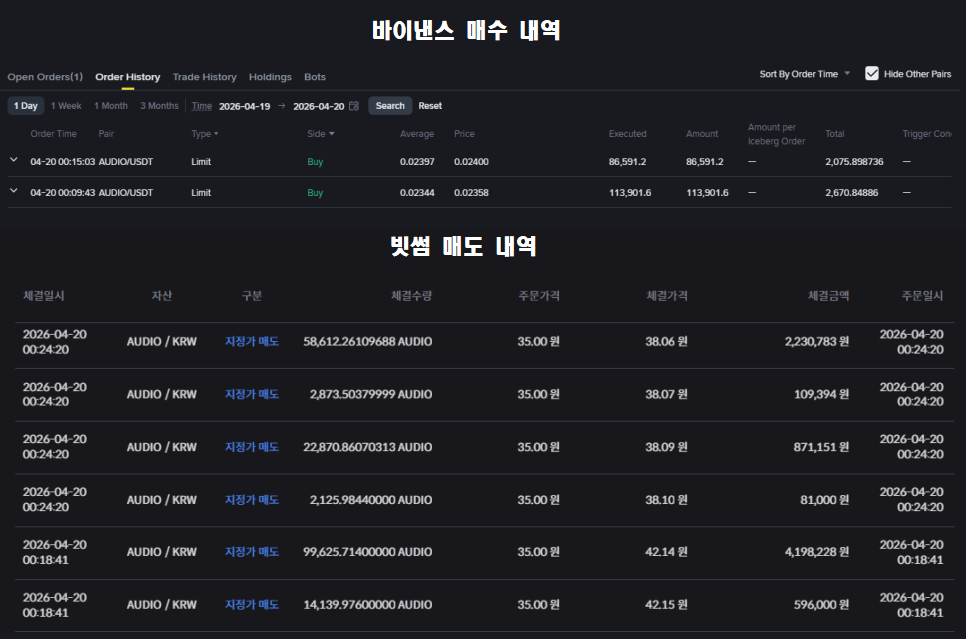Click the 체결금액 column header
Image resolution: width=966 pixels, height=639 pixels.
click(829, 296)
